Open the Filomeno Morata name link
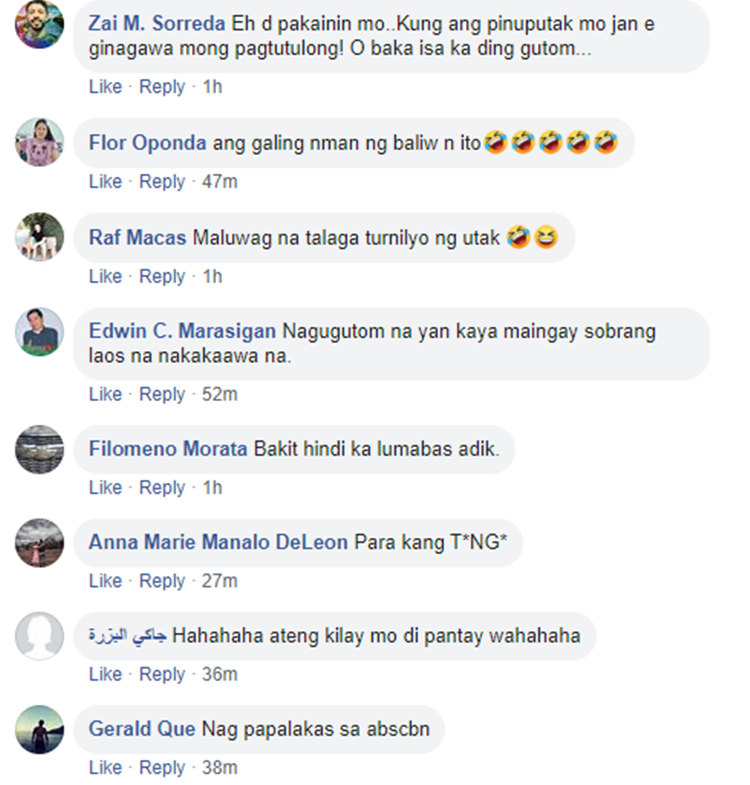This screenshot has height=785, width=750. [x=168, y=449]
